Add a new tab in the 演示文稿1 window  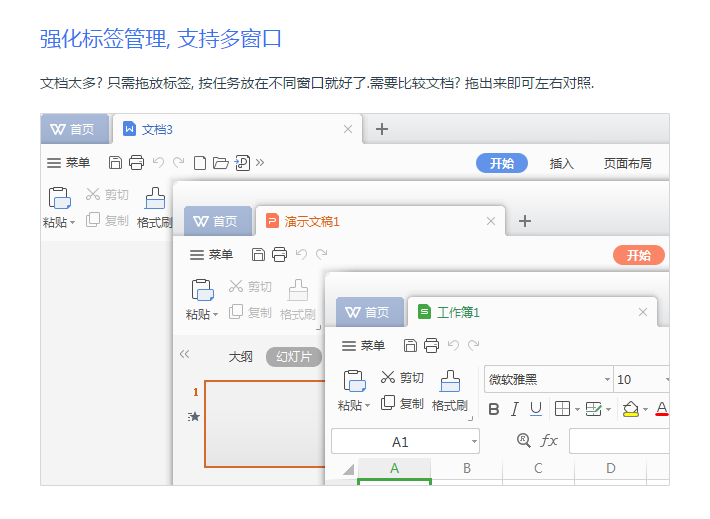pyautogui.click(x=525, y=221)
